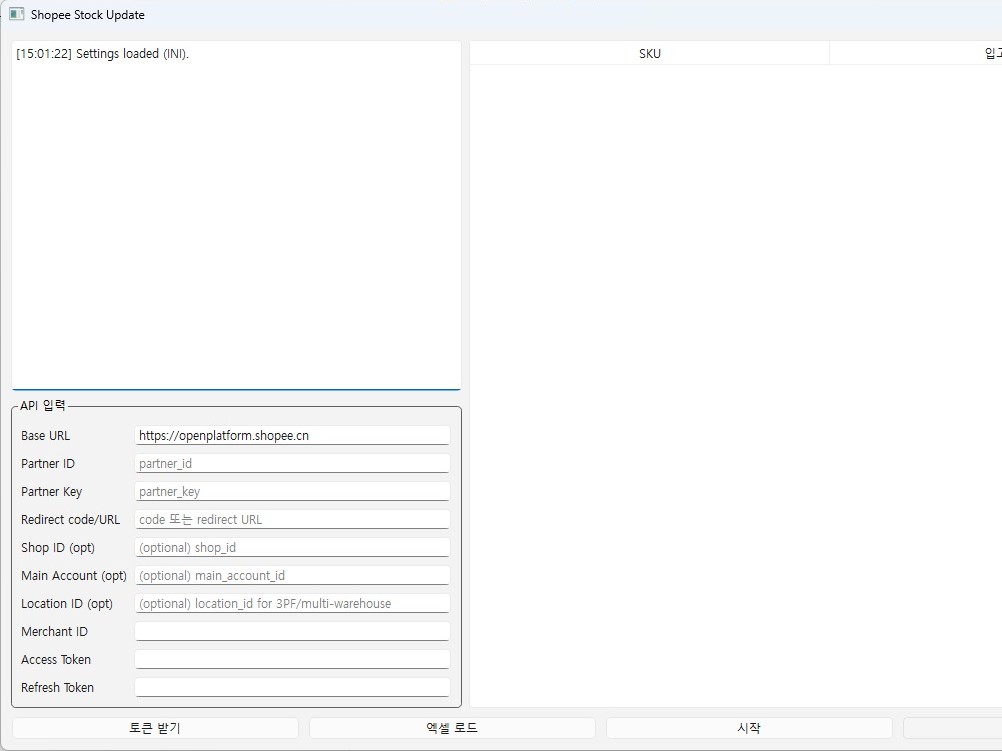Click the 엑셀 로드 button
Screen dimensions: 1002x751
452,728
